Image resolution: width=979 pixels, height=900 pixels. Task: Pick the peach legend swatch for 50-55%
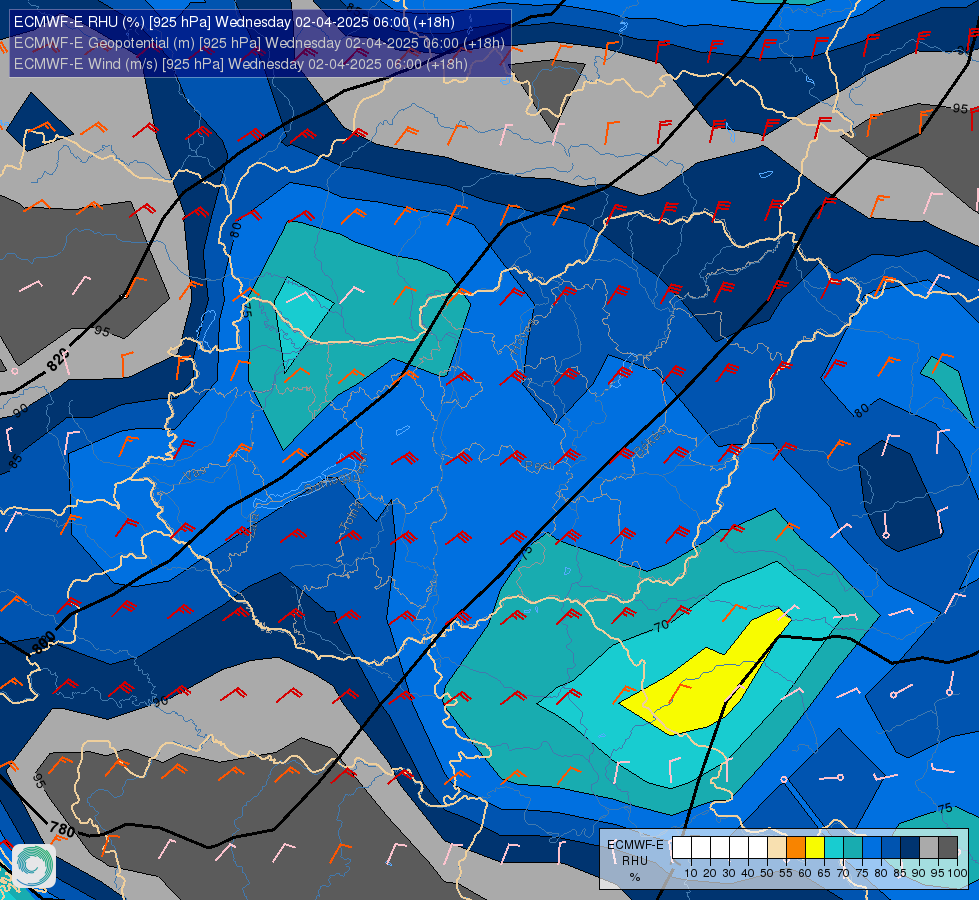tap(777, 848)
